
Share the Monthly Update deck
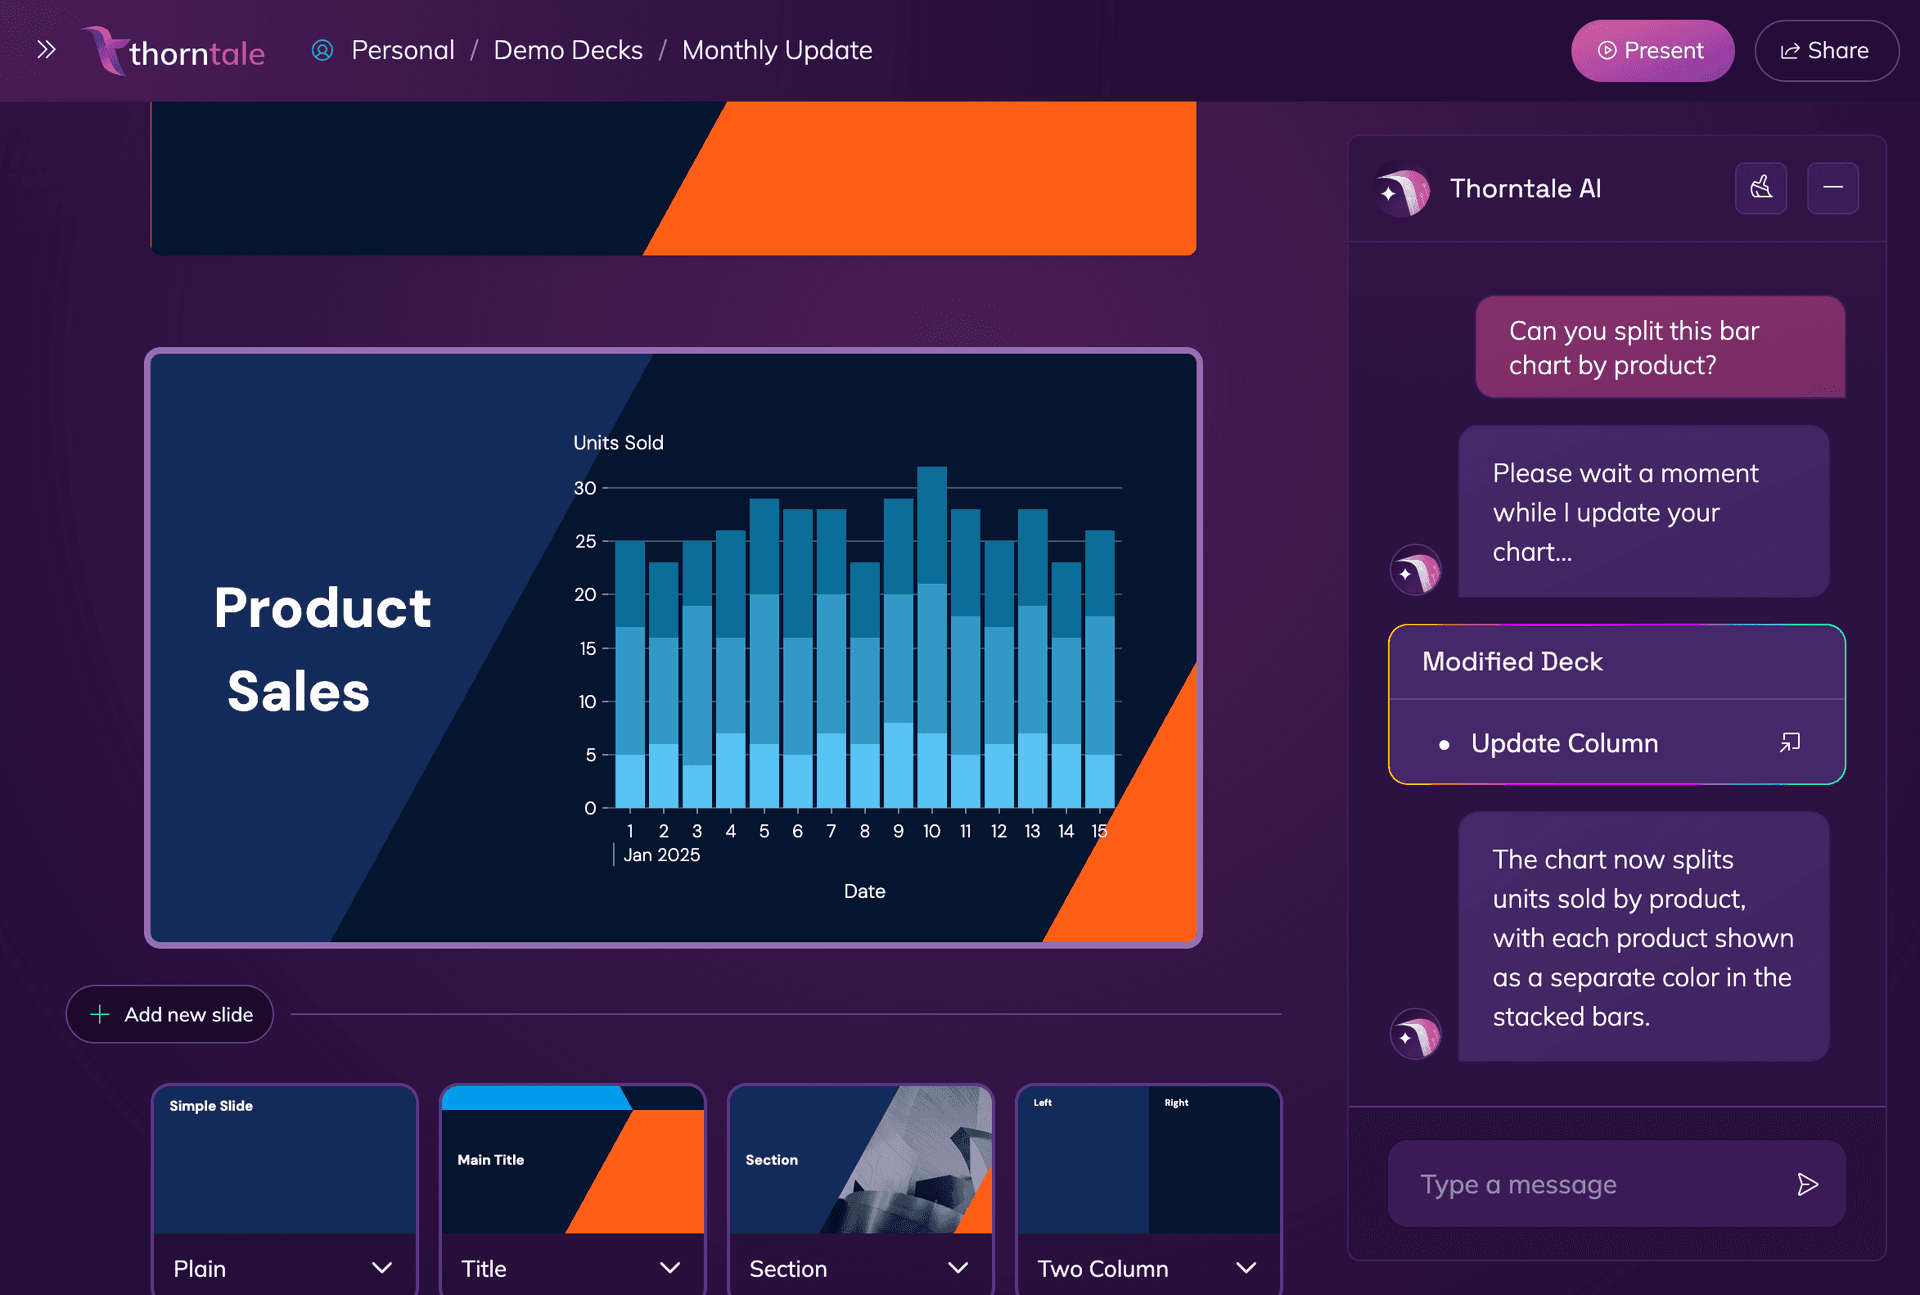tap(1826, 50)
